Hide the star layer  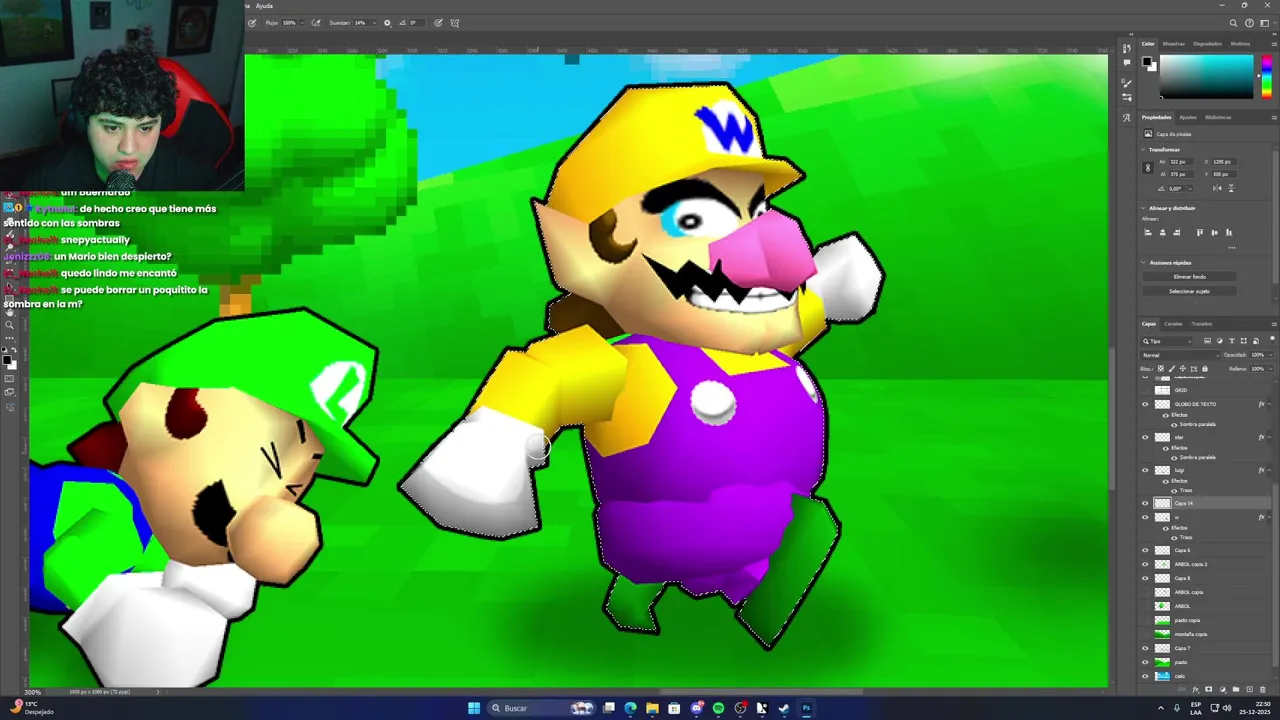(x=1146, y=437)
